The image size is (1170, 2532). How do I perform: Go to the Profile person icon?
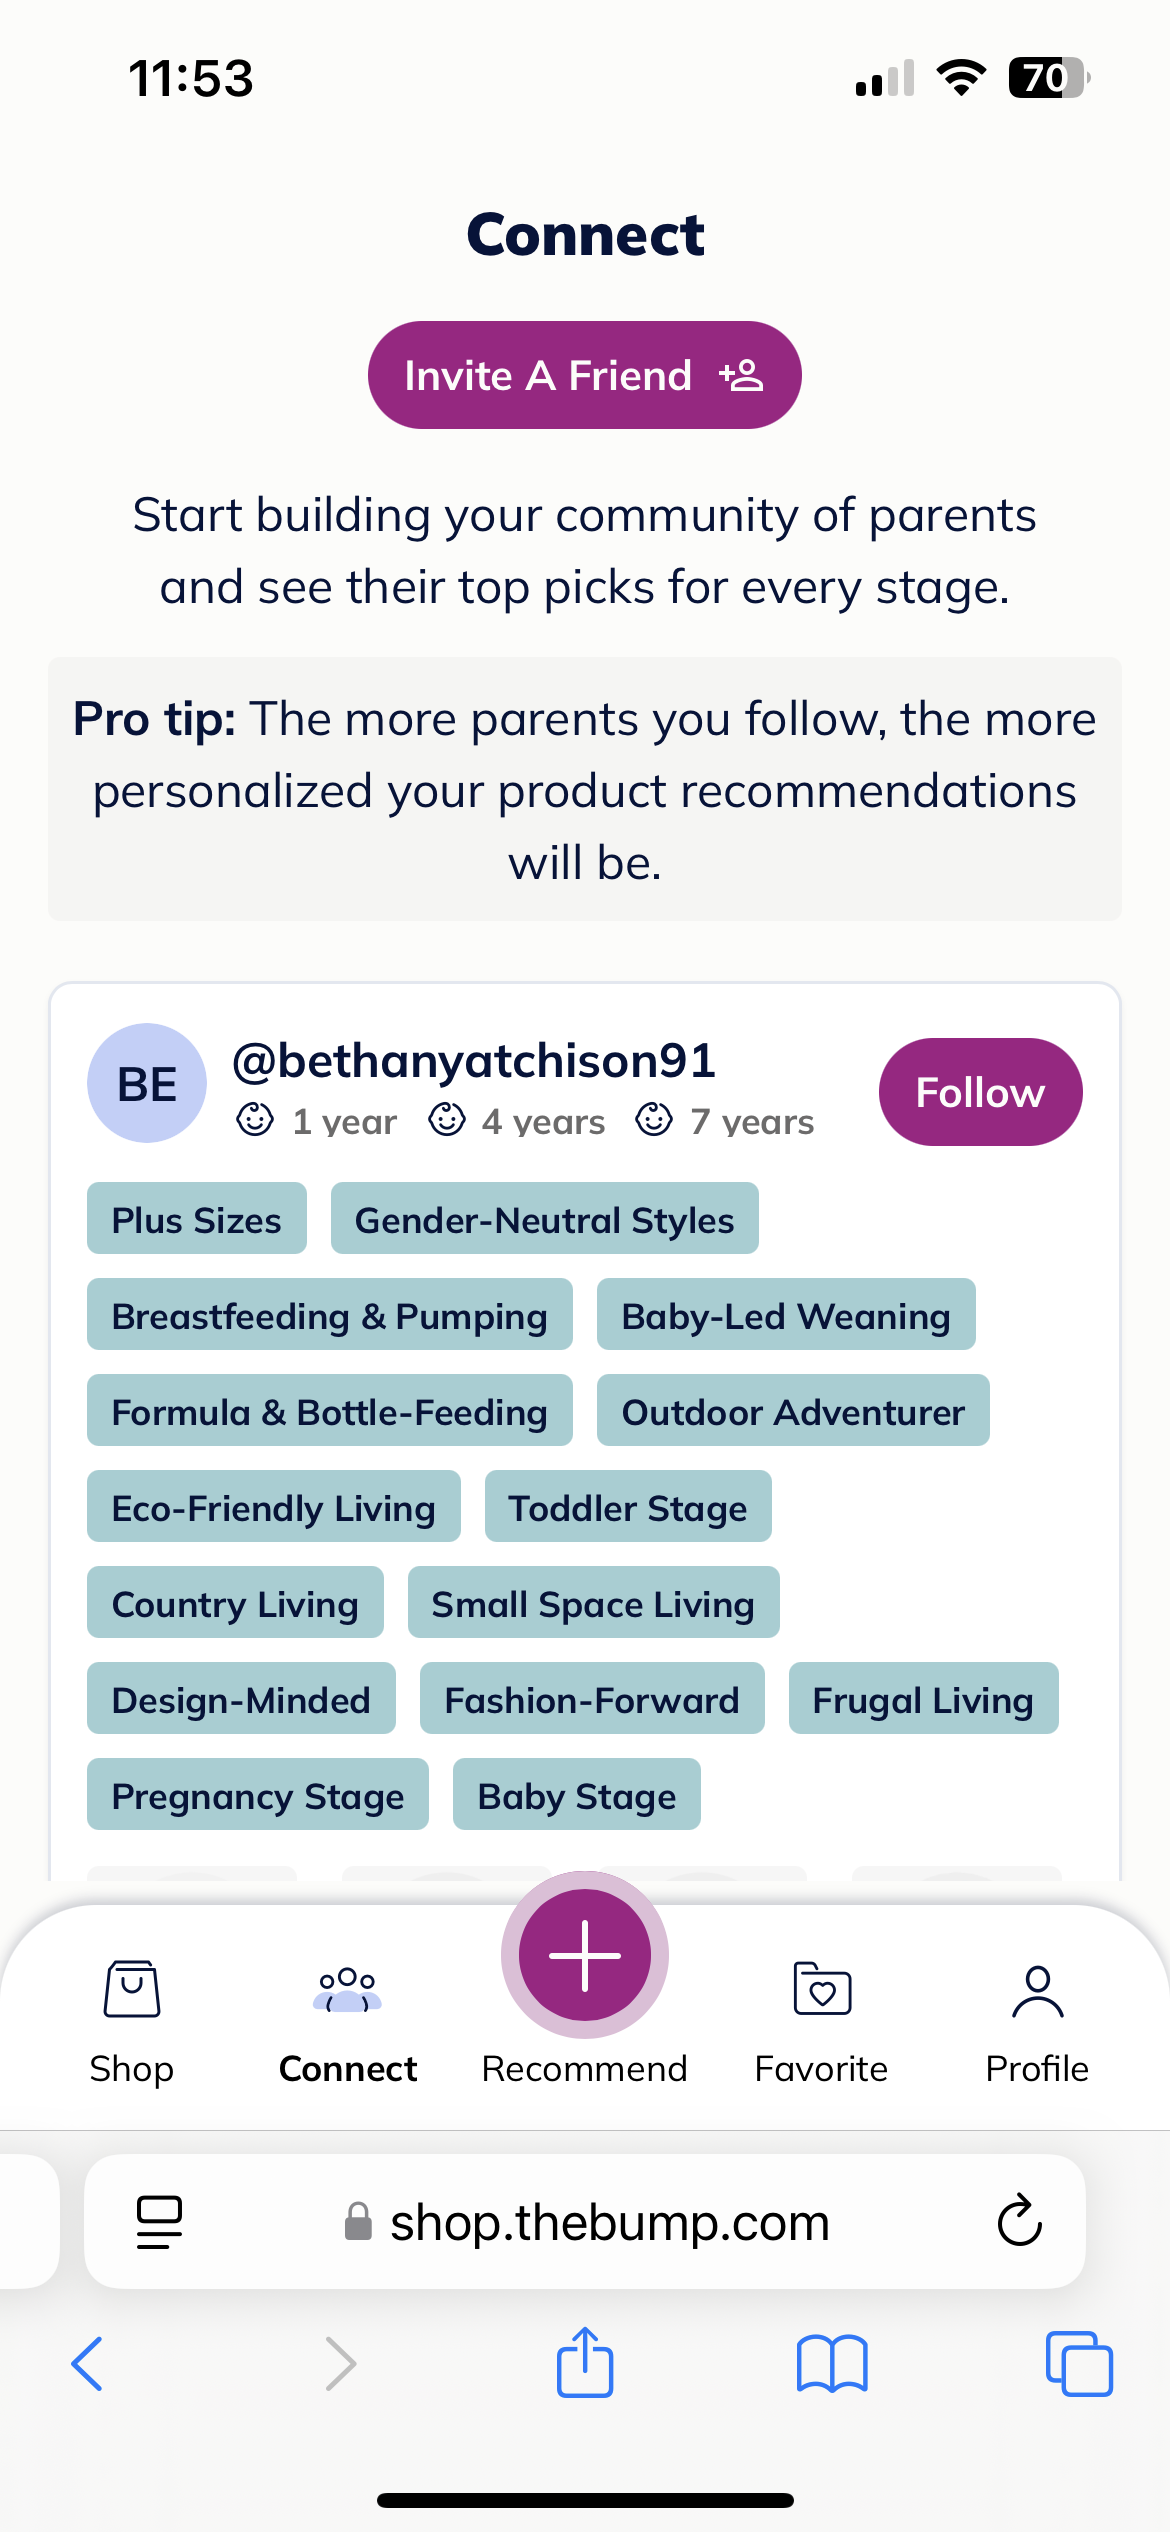pos(1037,1990)
